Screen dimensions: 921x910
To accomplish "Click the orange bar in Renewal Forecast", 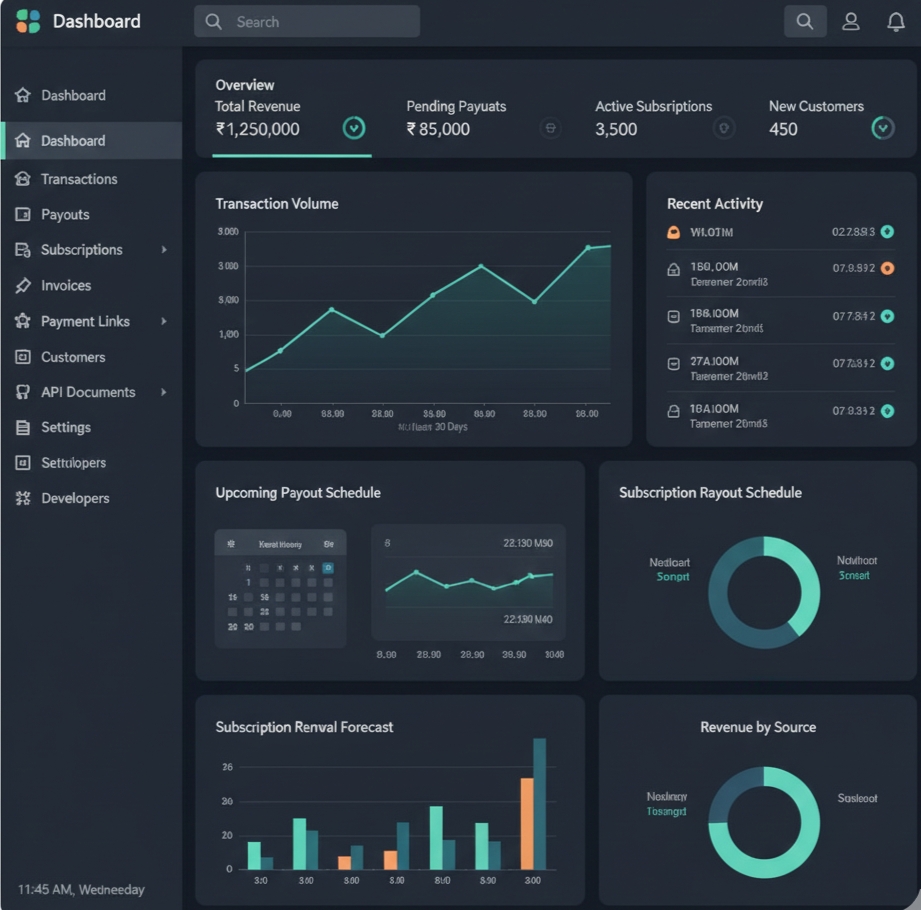I will [x=527, y=822].
